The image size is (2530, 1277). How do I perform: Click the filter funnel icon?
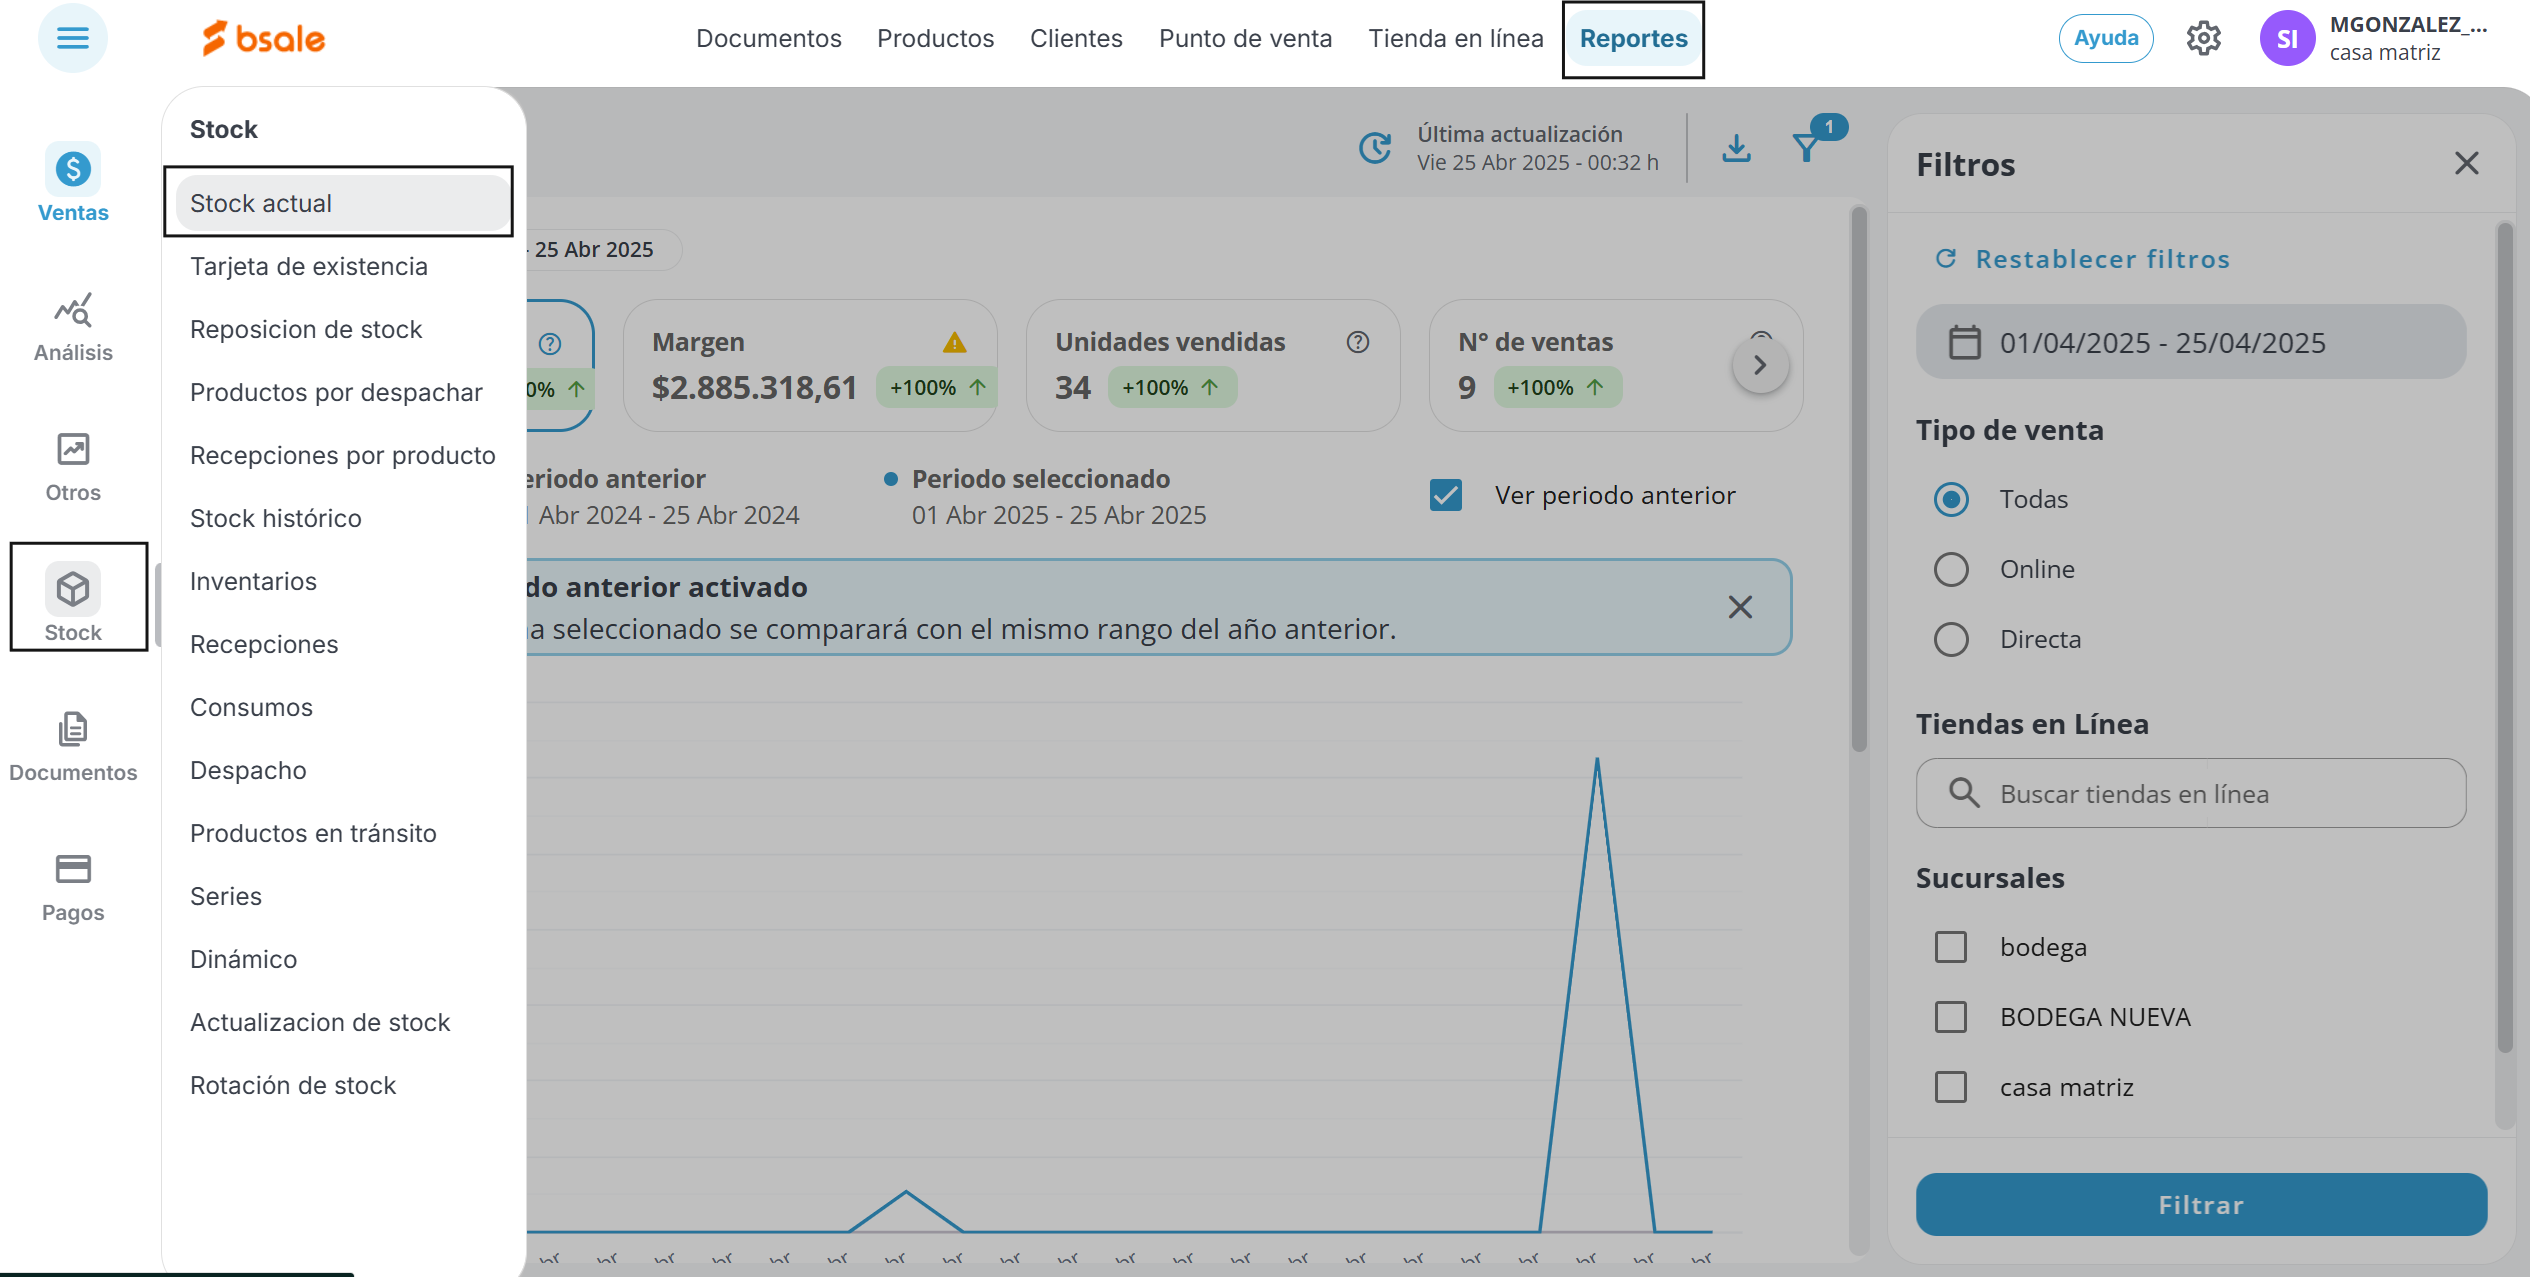tap(1807, 148)
